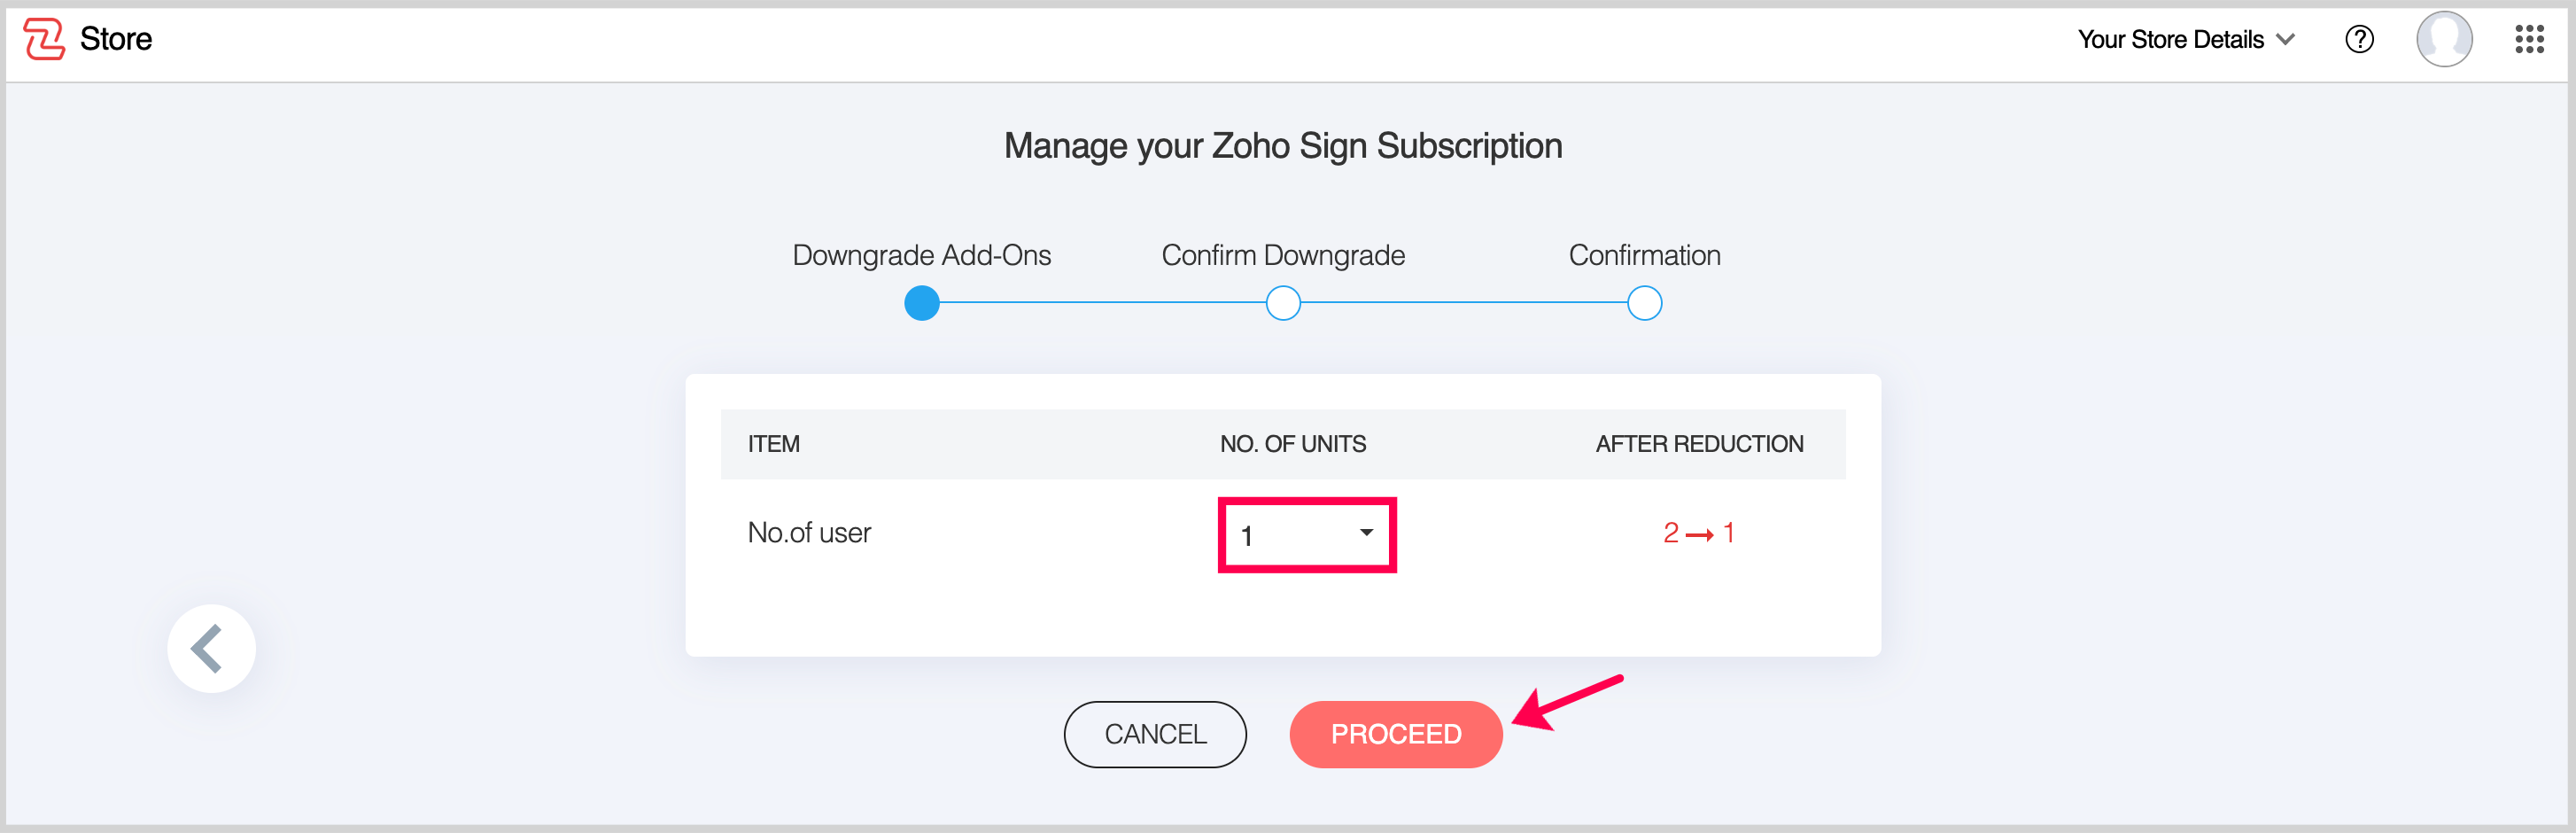Image resolution: width=2576 pixels, height=833 pixels.
Task: Expand the Your Store Details dropdown
Action: [x=2170, y=39]
